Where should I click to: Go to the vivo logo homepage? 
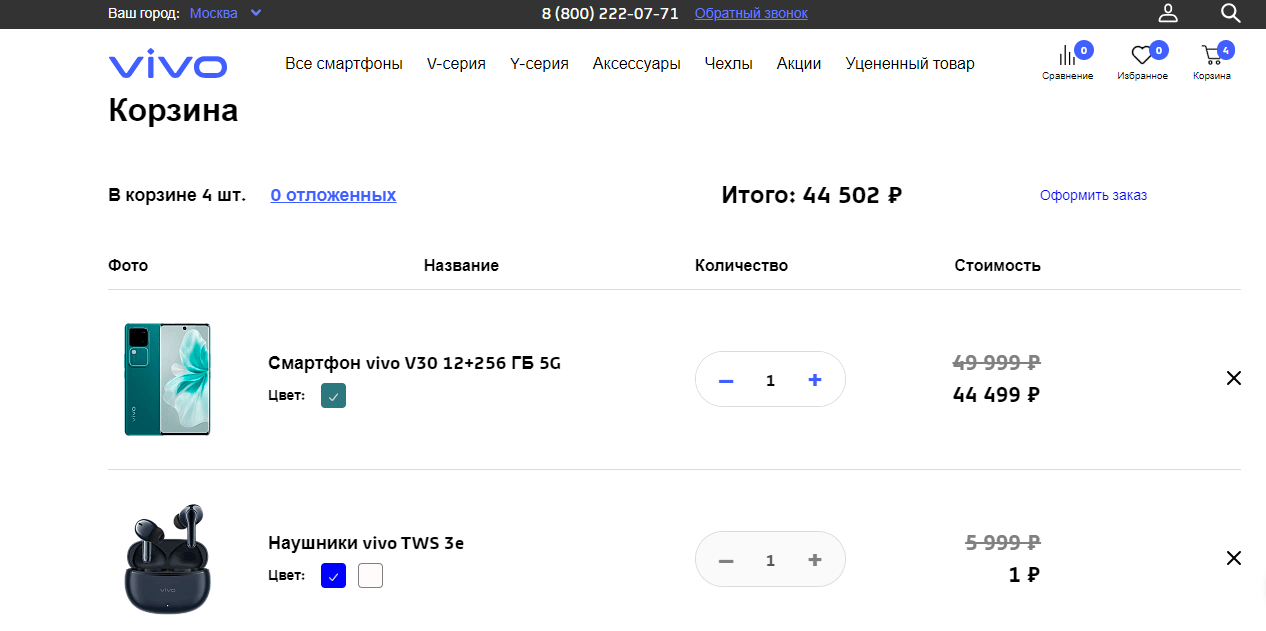[168, 66]
